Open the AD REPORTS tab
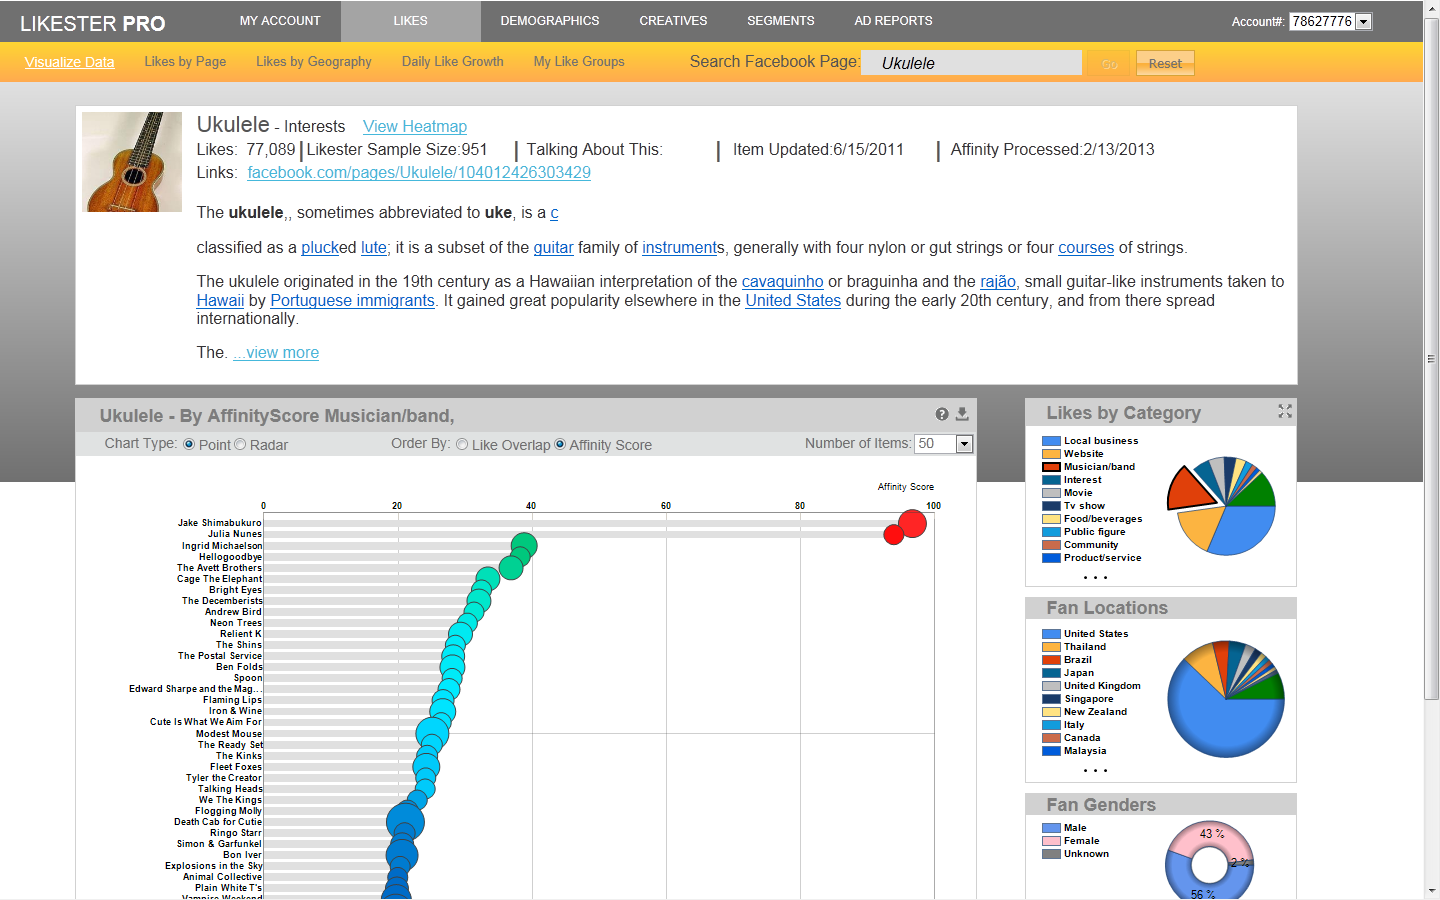The width and height of the screenshot is (1440, 900). coord(893,21)
